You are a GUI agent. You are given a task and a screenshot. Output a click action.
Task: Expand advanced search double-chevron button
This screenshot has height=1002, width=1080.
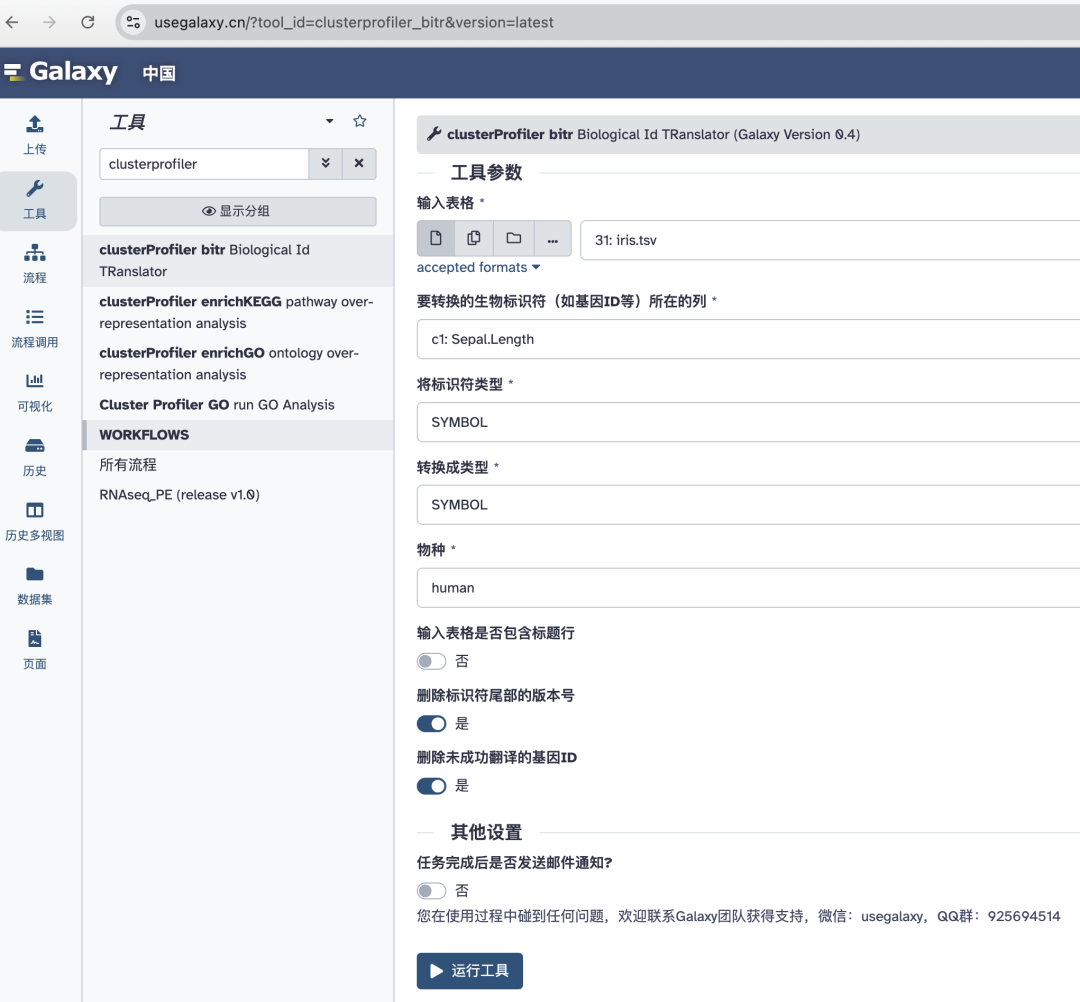[325, 164]
